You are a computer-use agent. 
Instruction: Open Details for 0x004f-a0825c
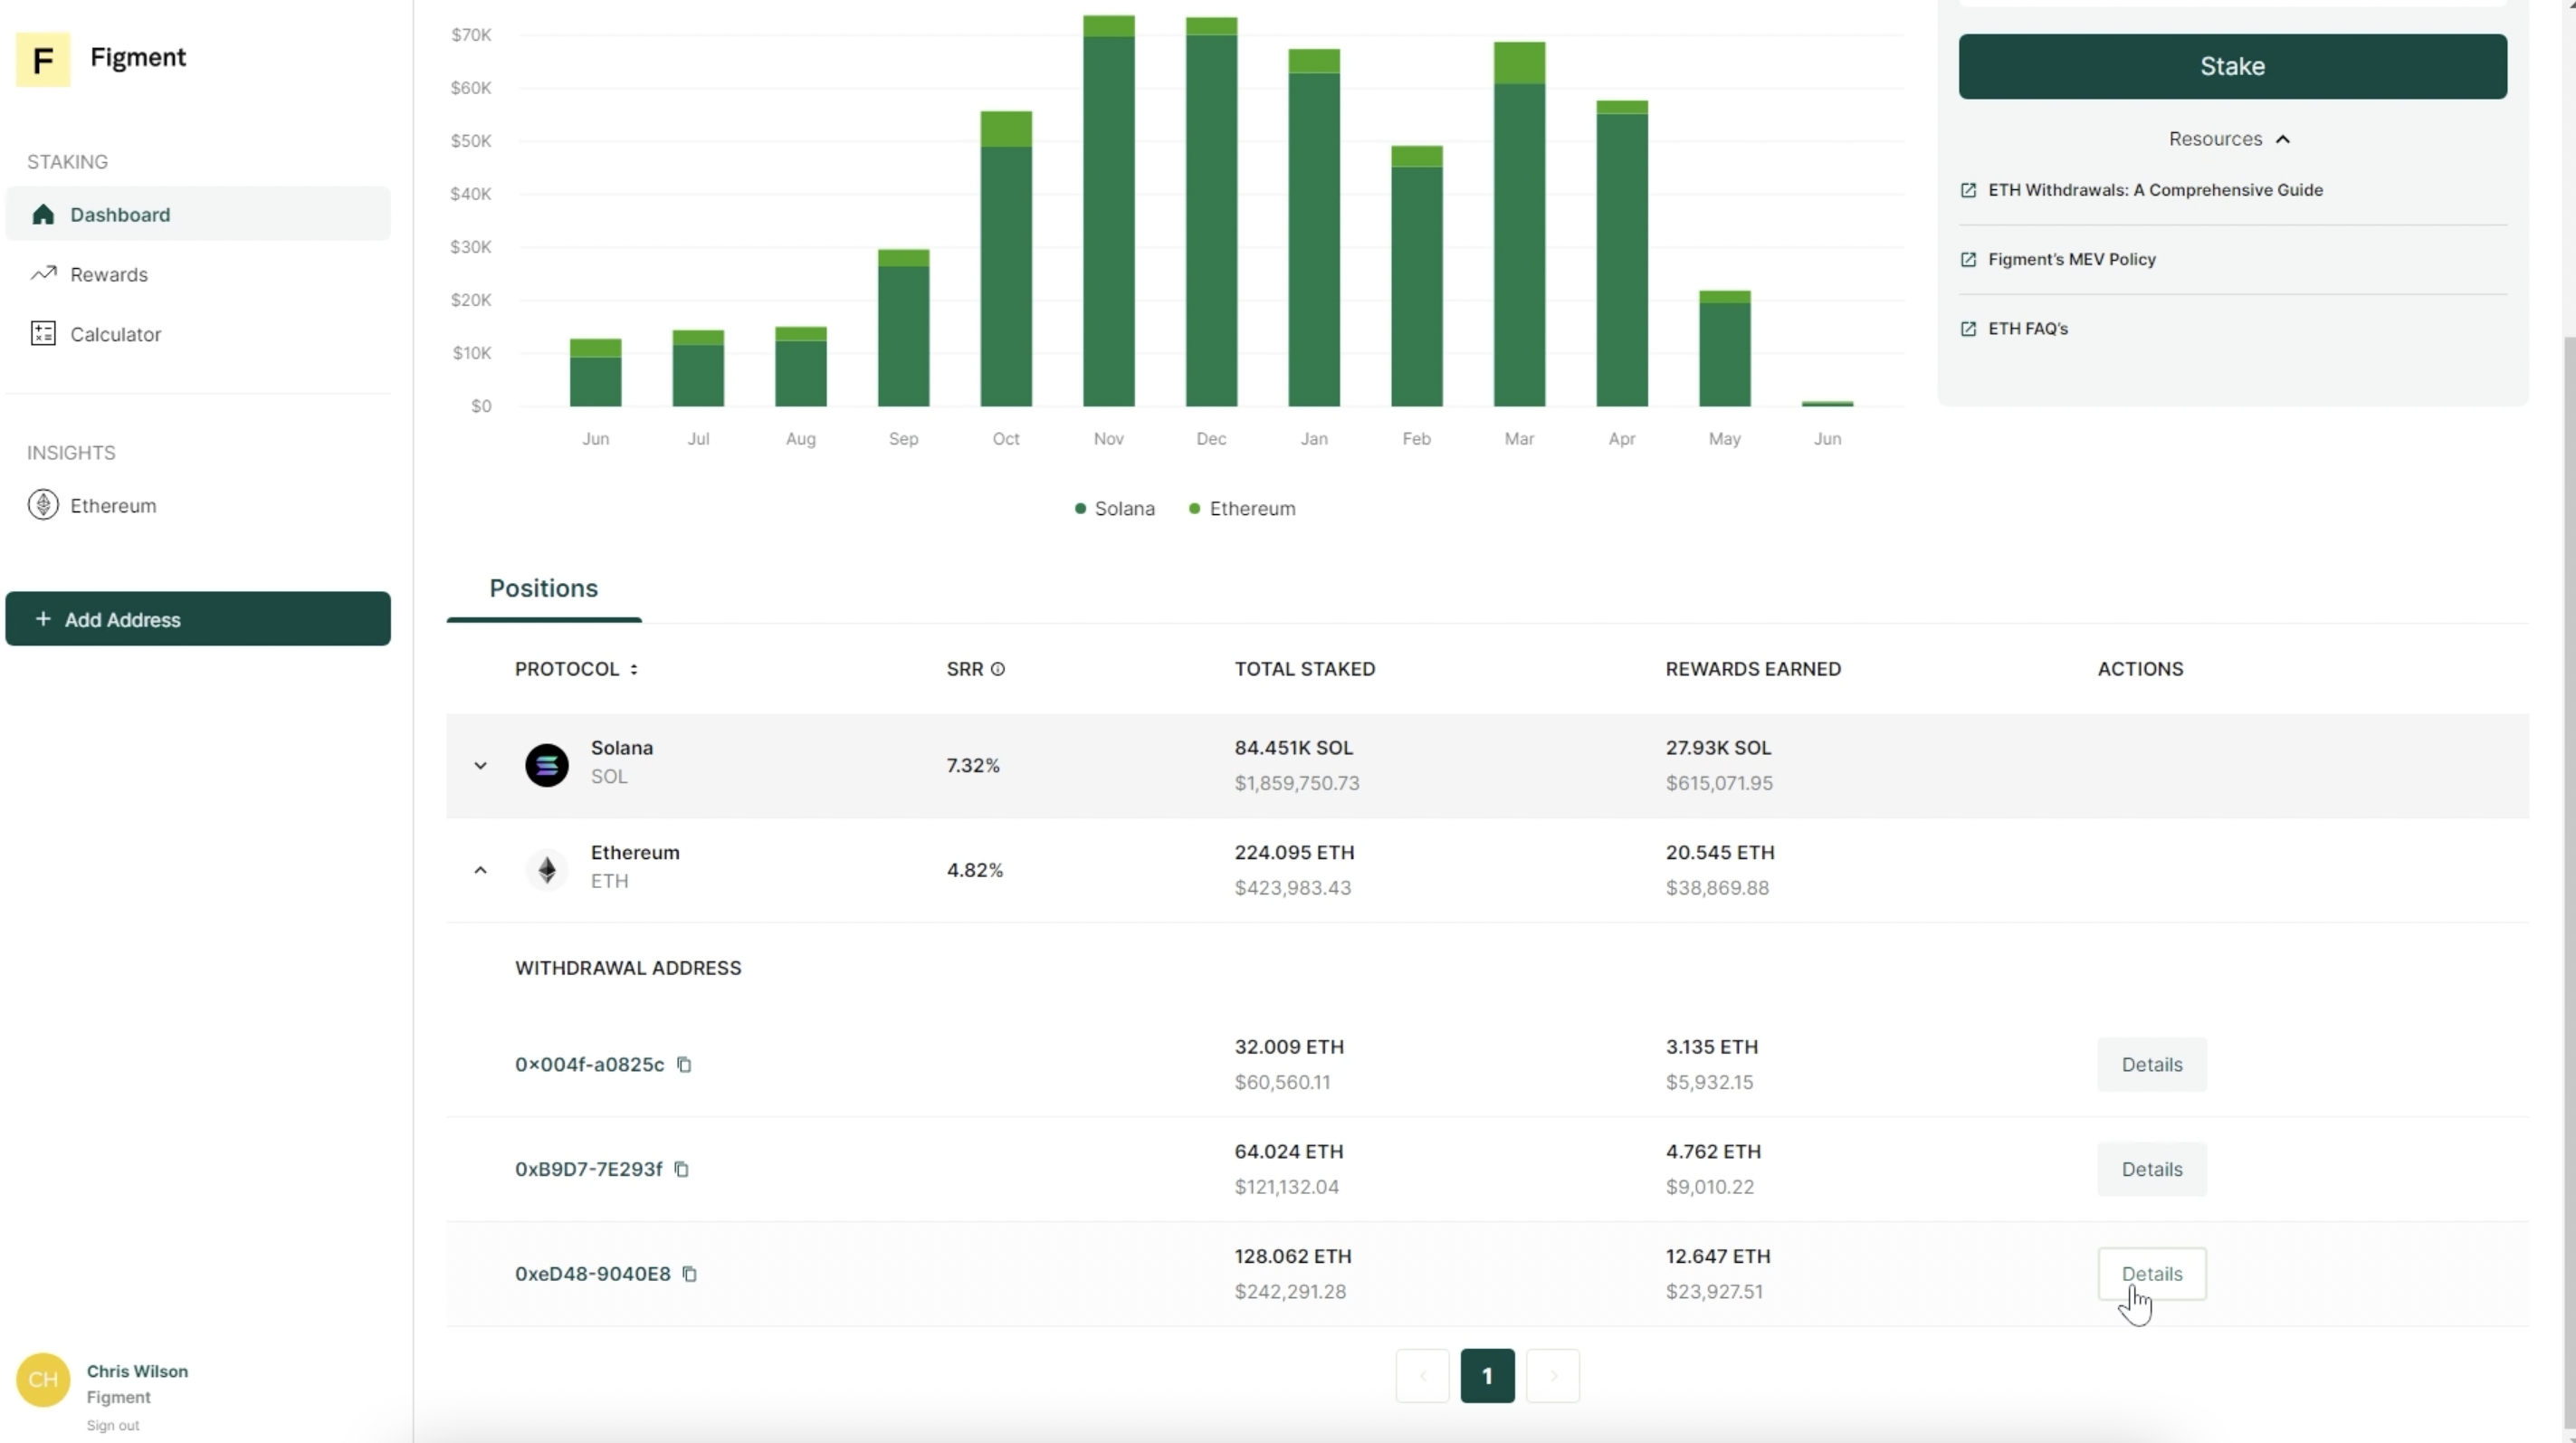(2151, 1064)
